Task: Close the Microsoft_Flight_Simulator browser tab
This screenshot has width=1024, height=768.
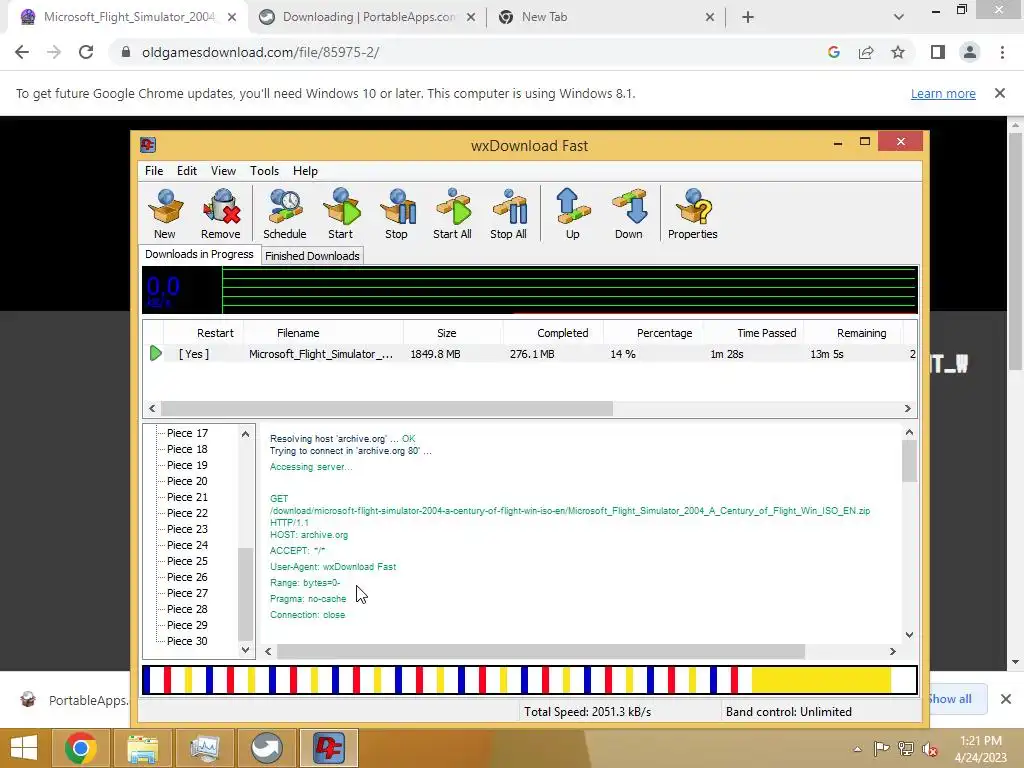Action: (x=232, y=17)
